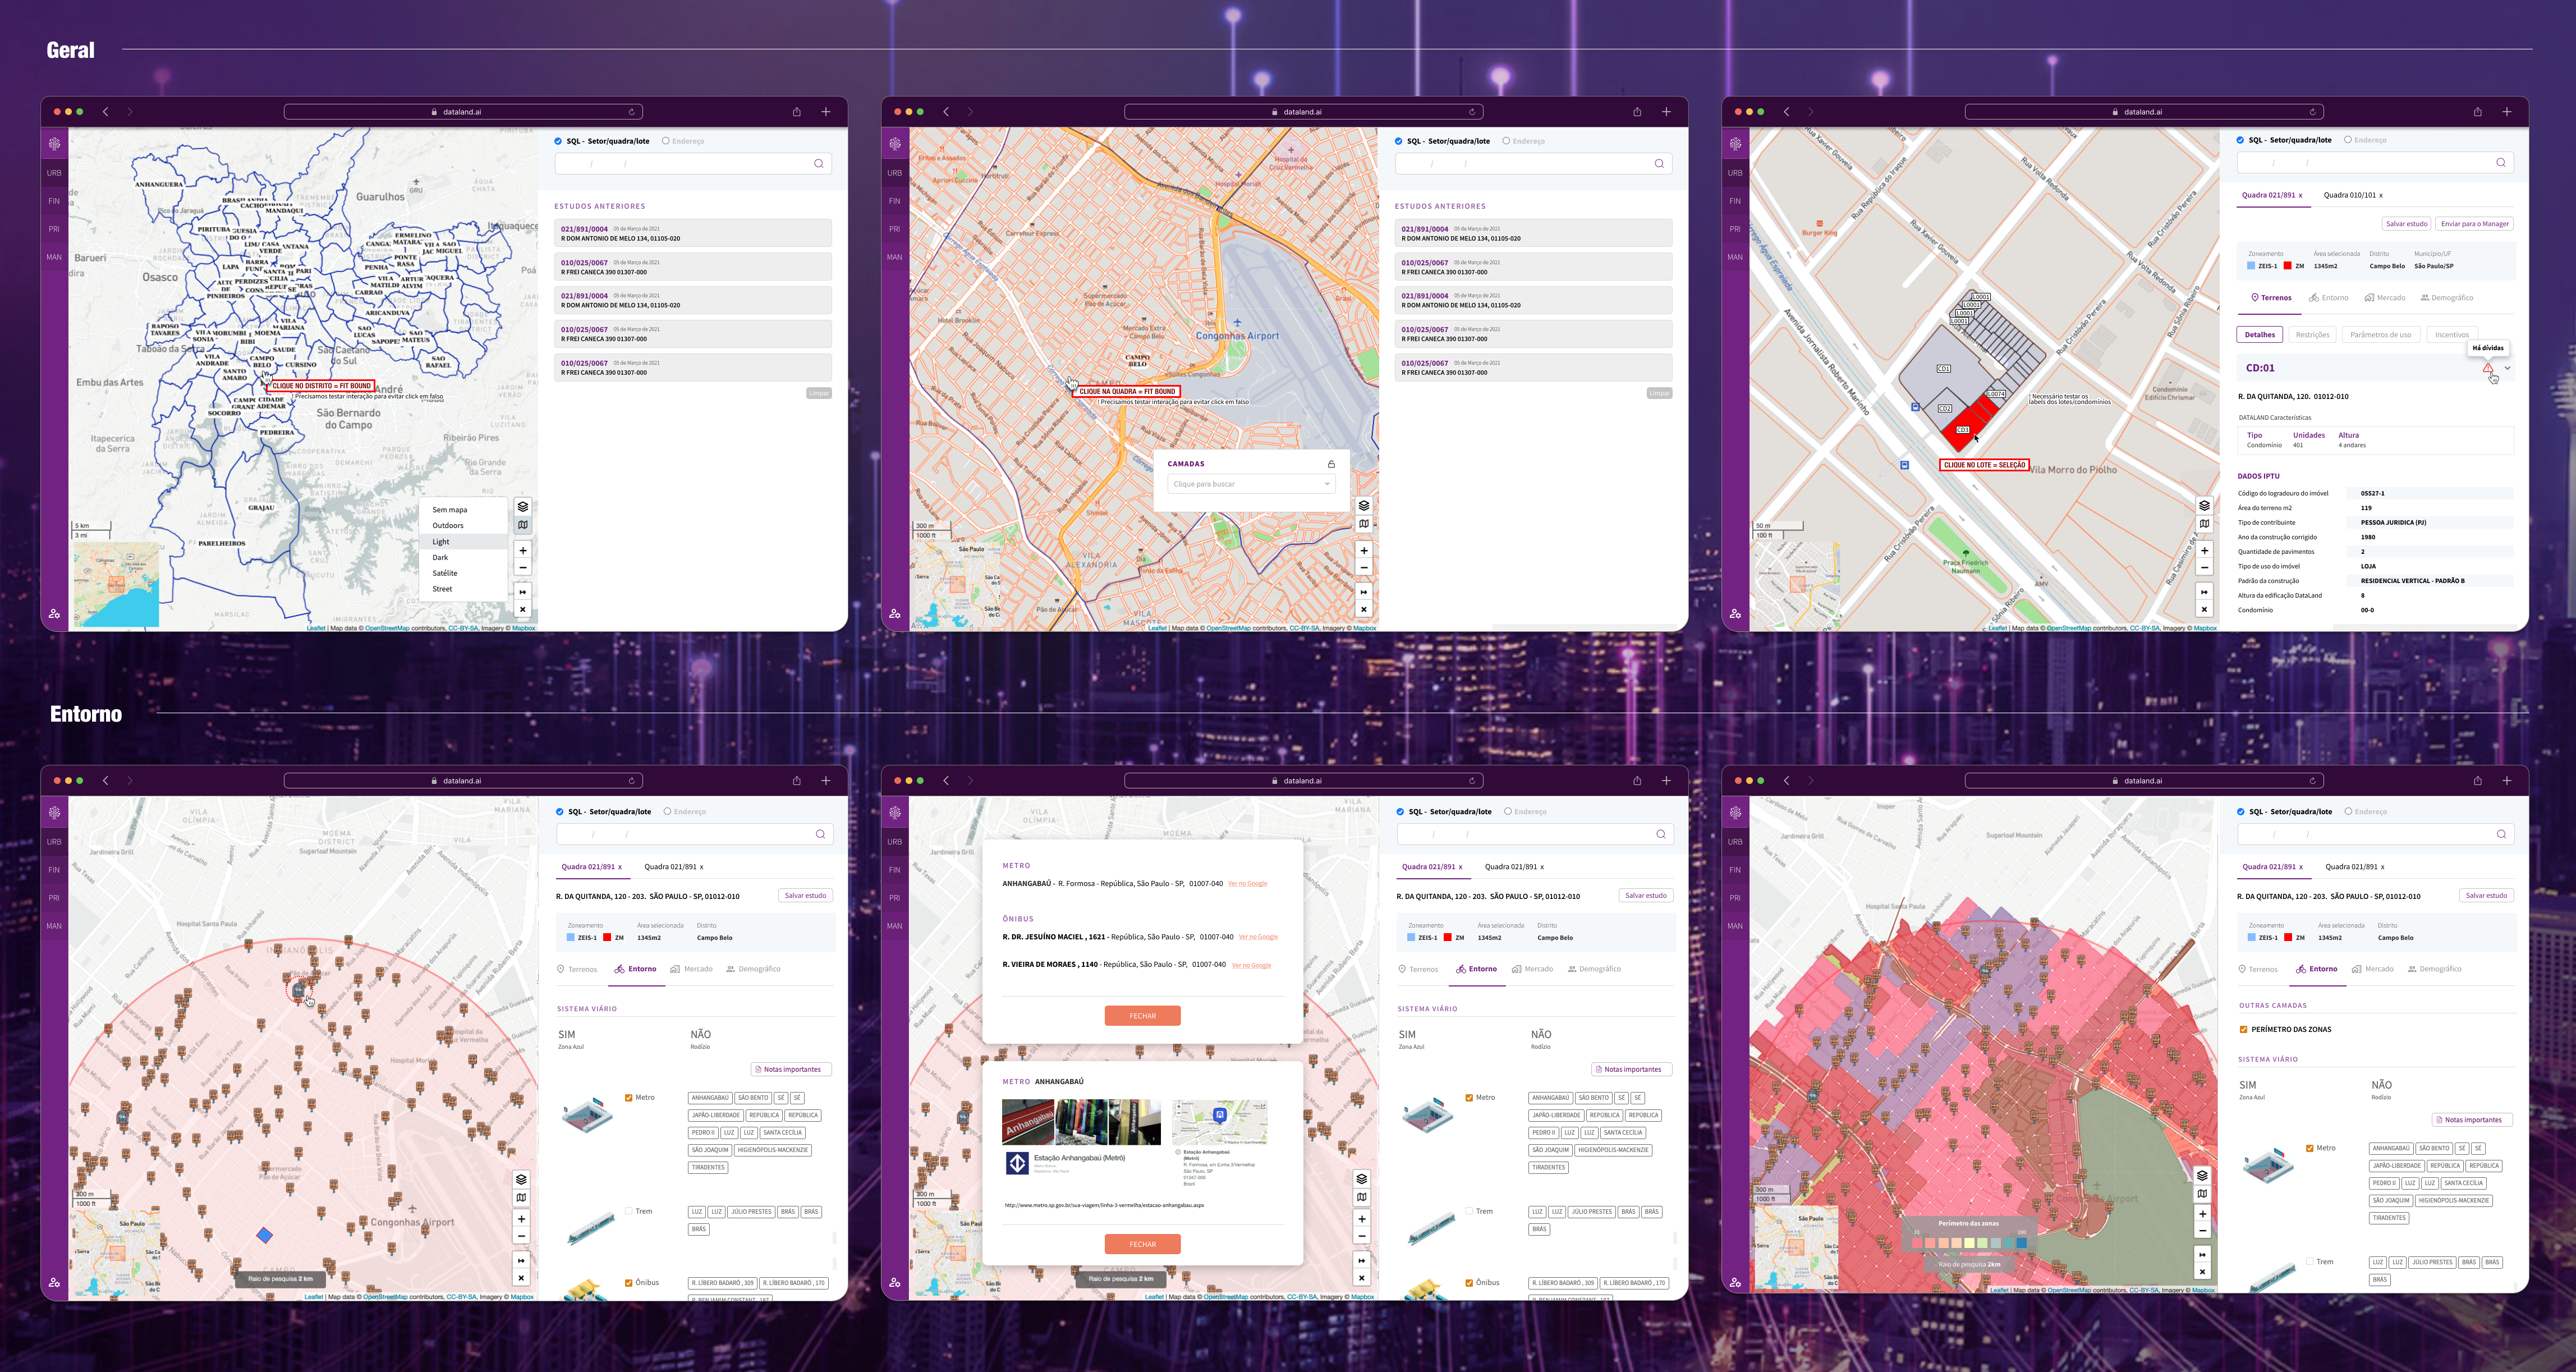
Task: Open user settings icon in Perímetro das zonas window
Action: pos(1735,1282)
